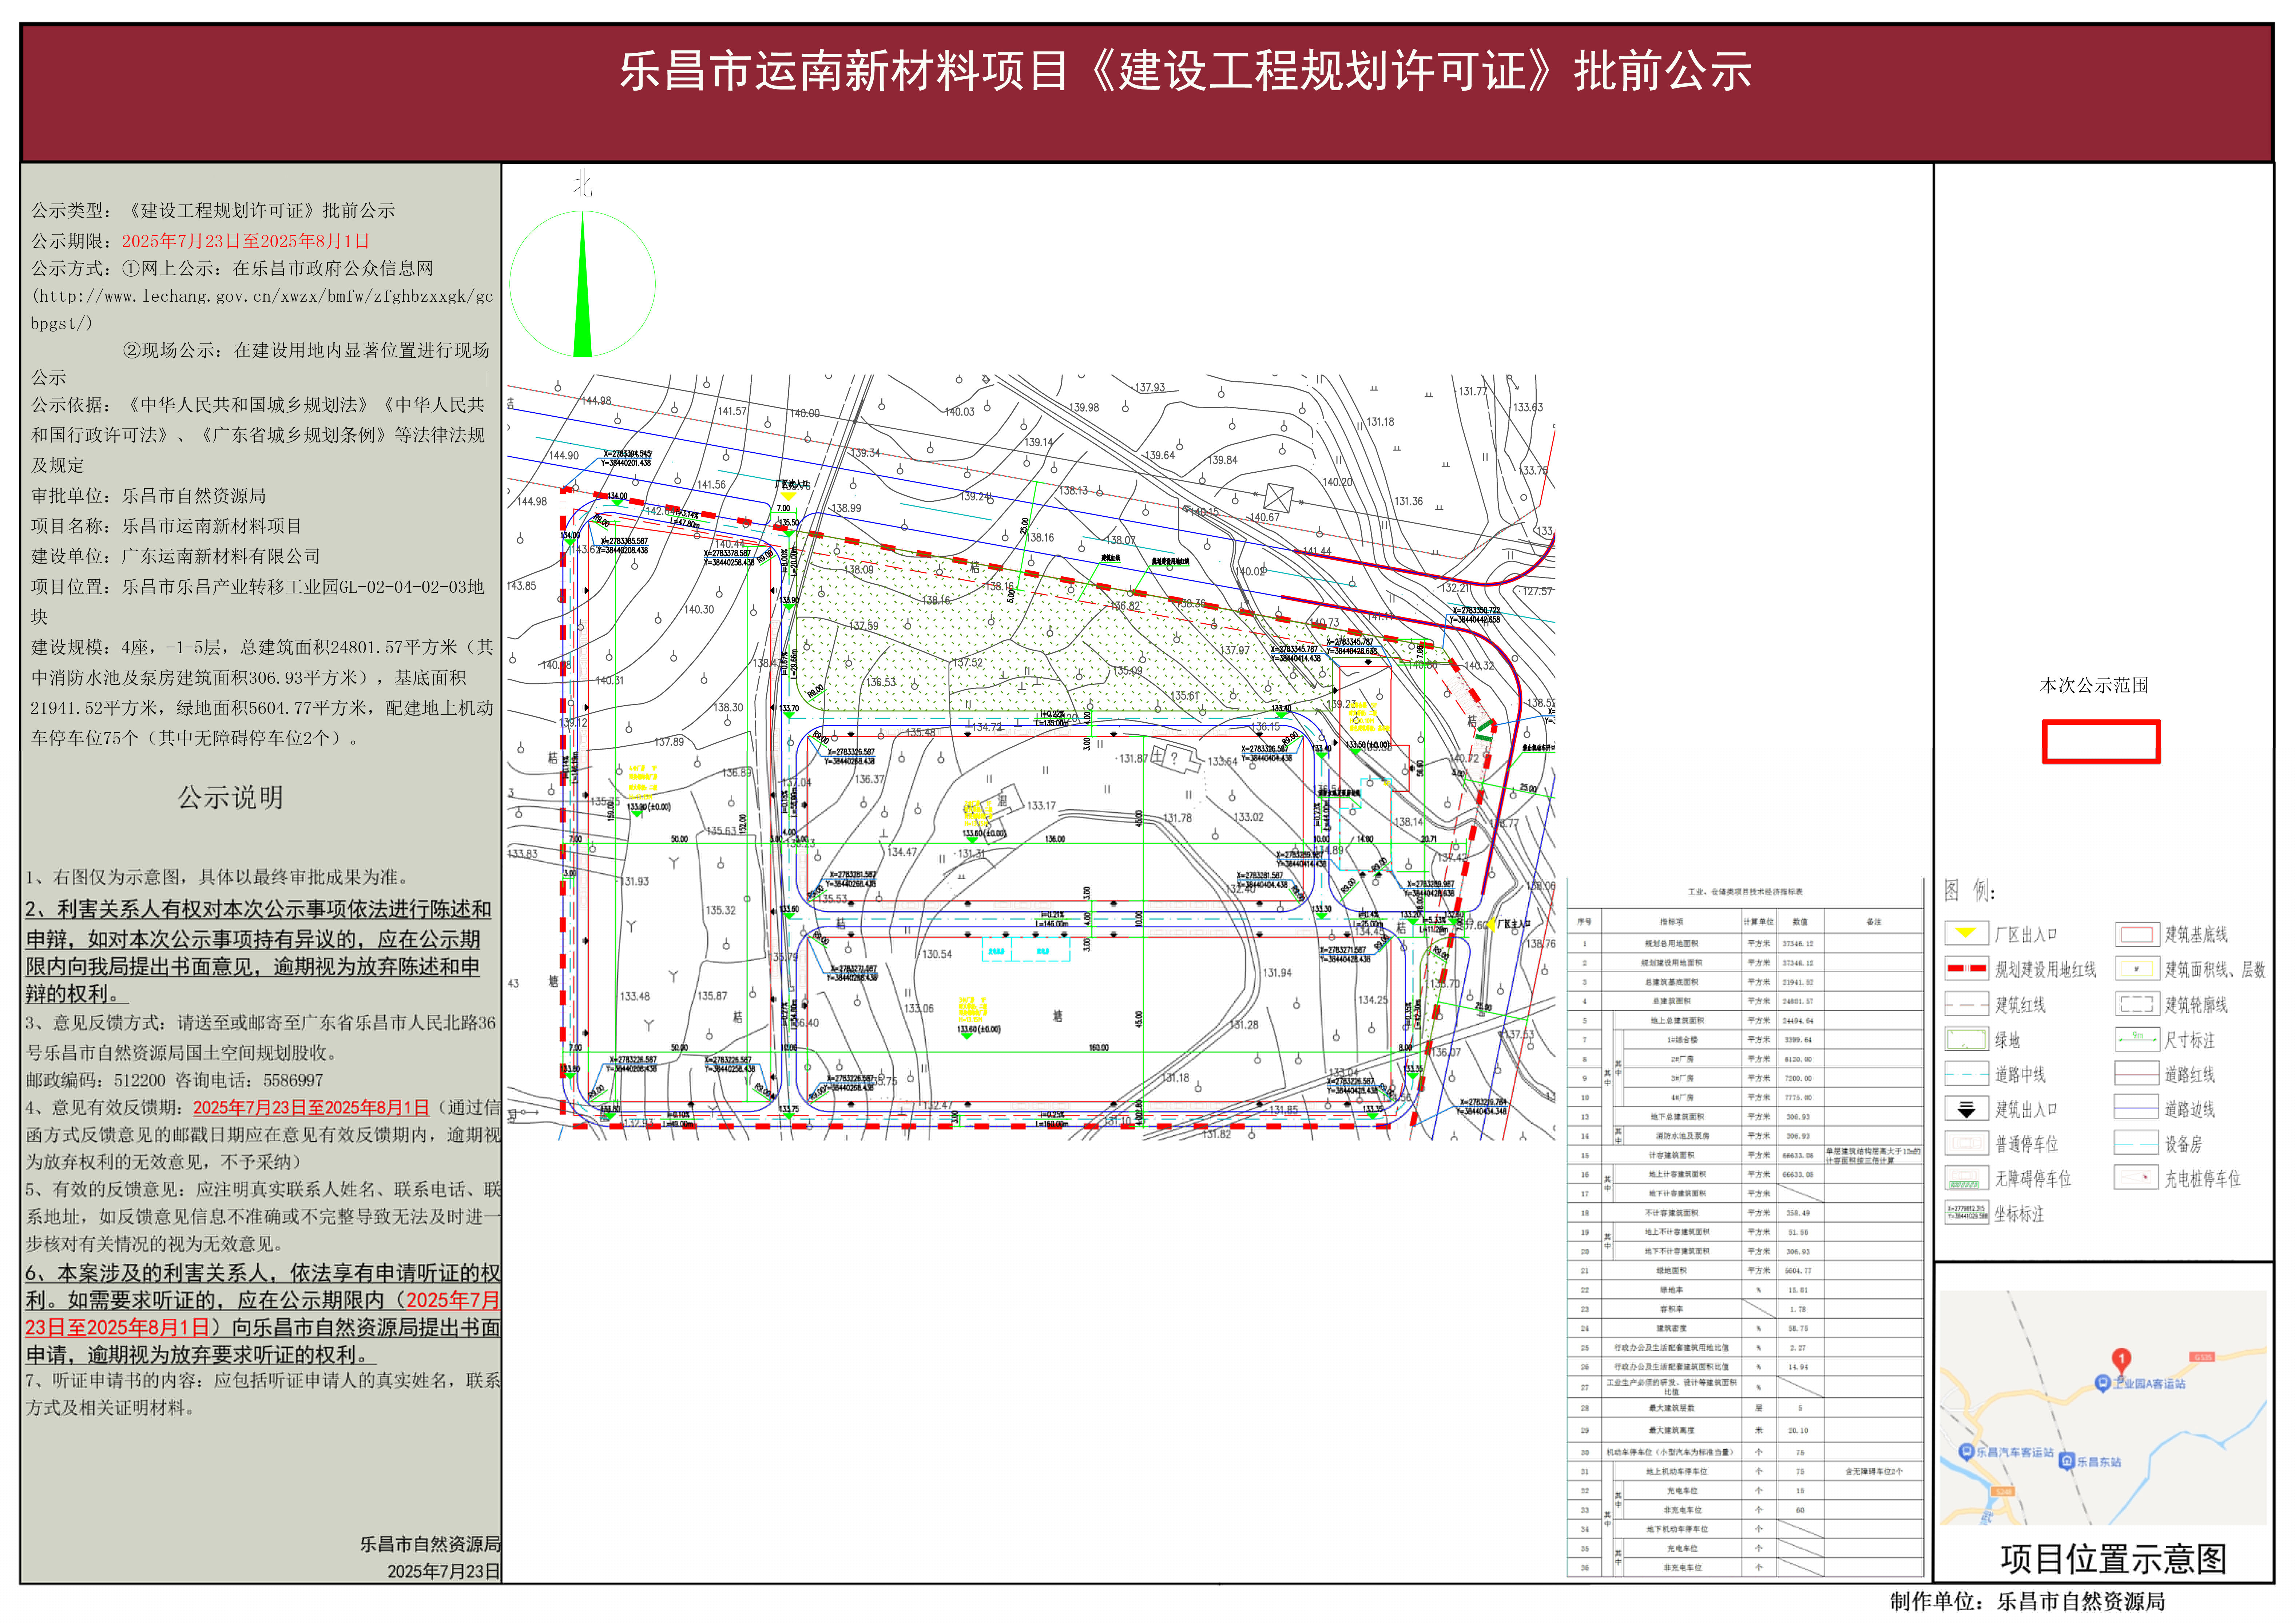Click the 总建筑面积 row in table
Viewport: 2295px width, 1624px height.
point(1745,1001)
